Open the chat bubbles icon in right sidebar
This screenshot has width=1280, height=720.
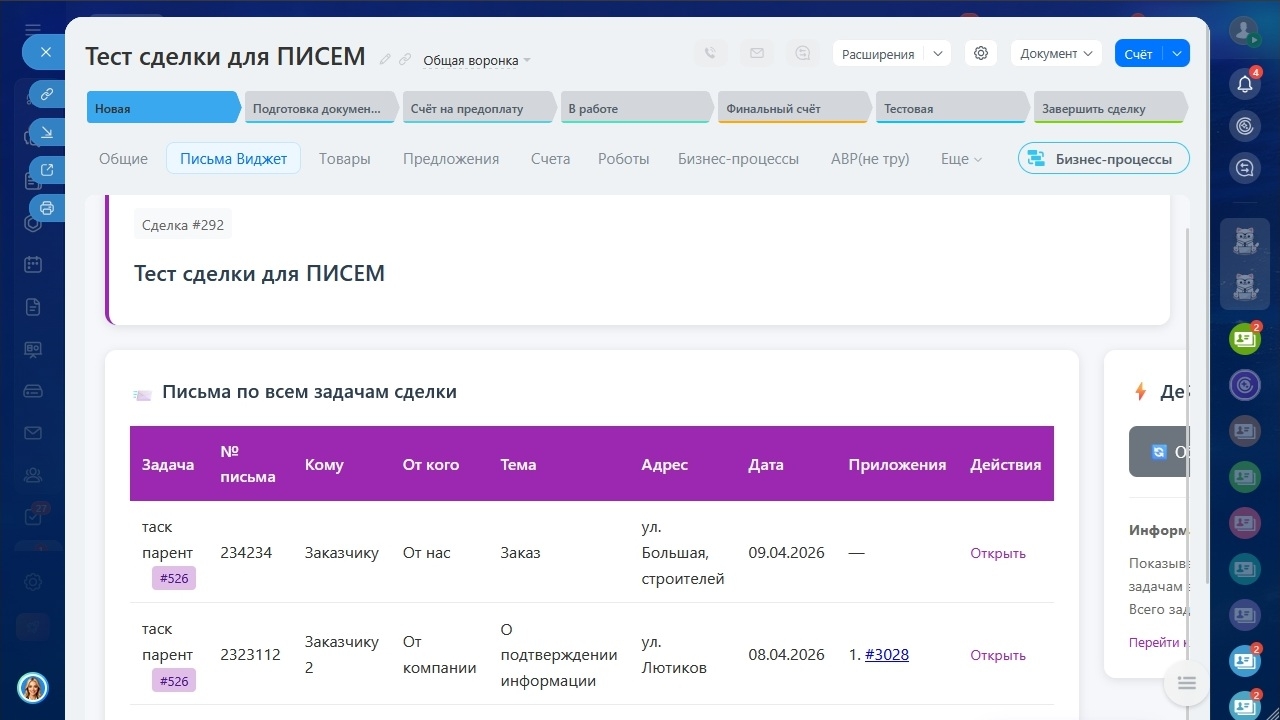(1245, 169)
